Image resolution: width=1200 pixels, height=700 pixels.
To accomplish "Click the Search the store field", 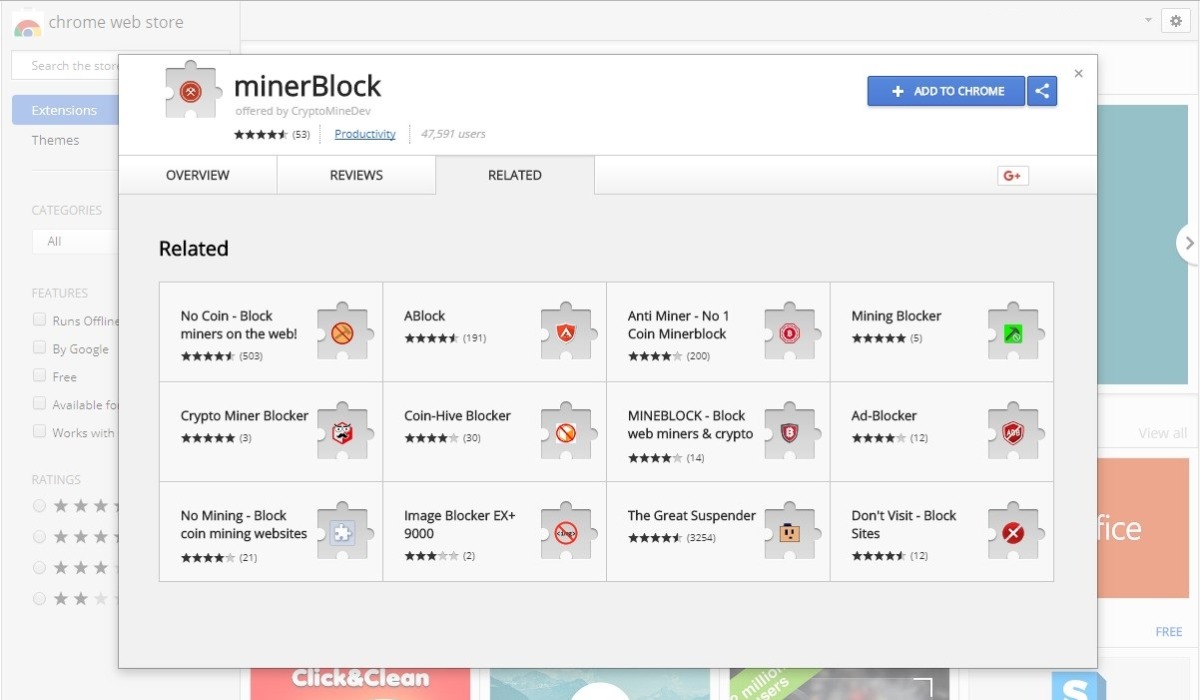I will click(70, 66).
